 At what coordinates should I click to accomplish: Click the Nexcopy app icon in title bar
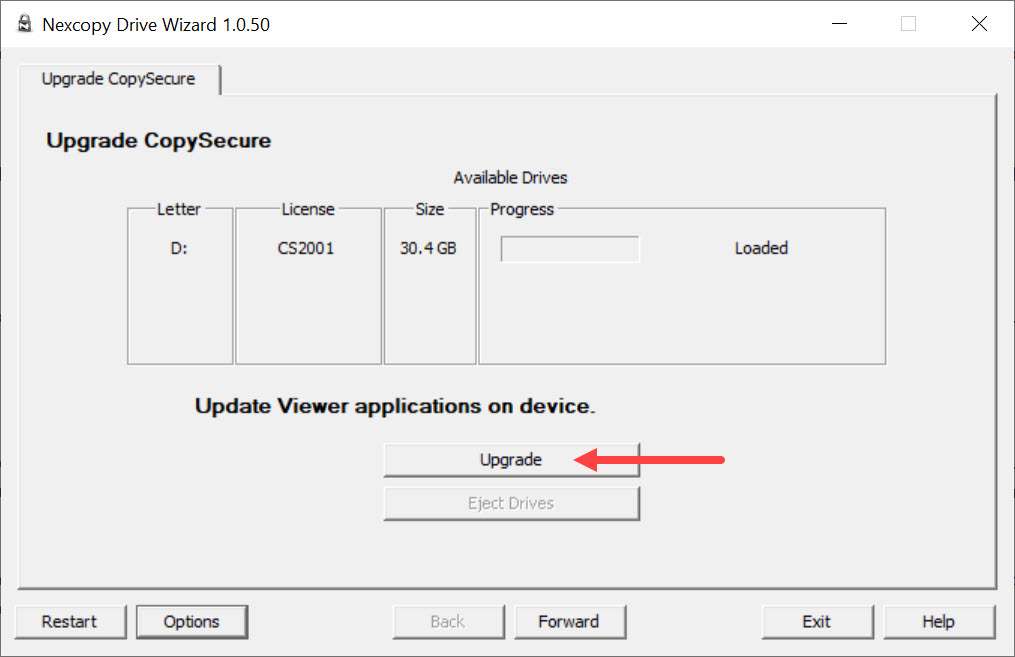(24, 24)
